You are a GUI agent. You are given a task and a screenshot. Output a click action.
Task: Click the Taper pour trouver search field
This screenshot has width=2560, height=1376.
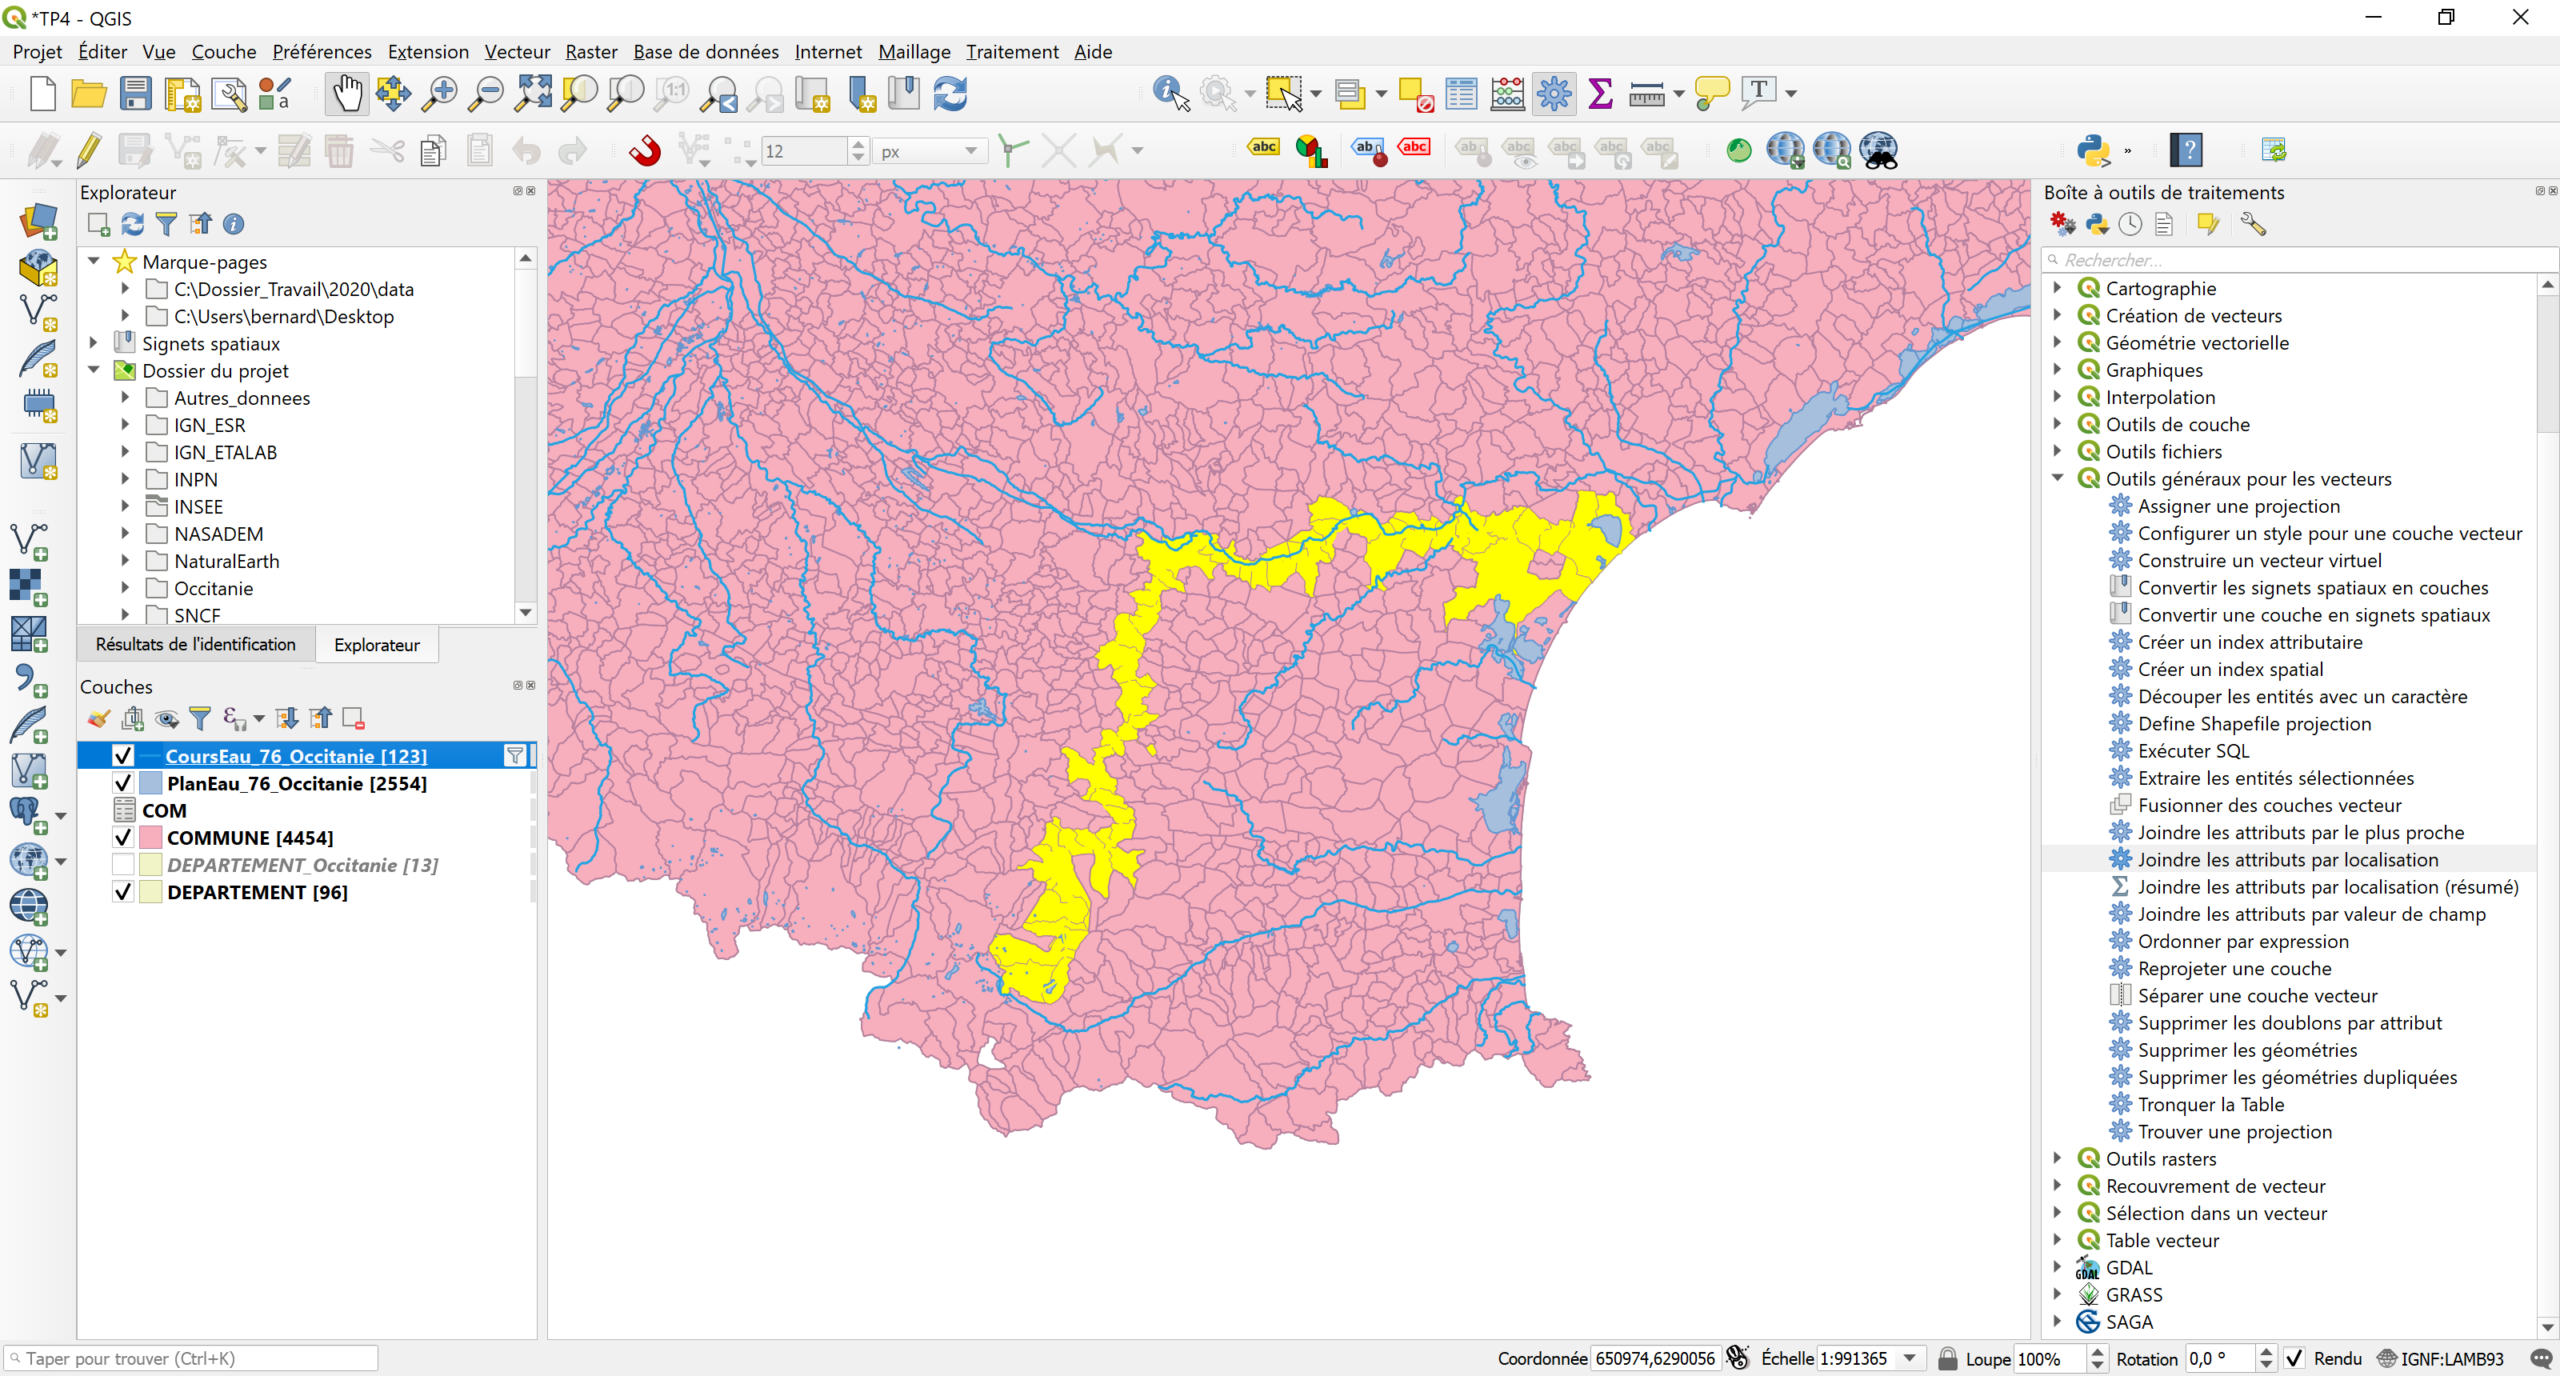point(190,1358)
